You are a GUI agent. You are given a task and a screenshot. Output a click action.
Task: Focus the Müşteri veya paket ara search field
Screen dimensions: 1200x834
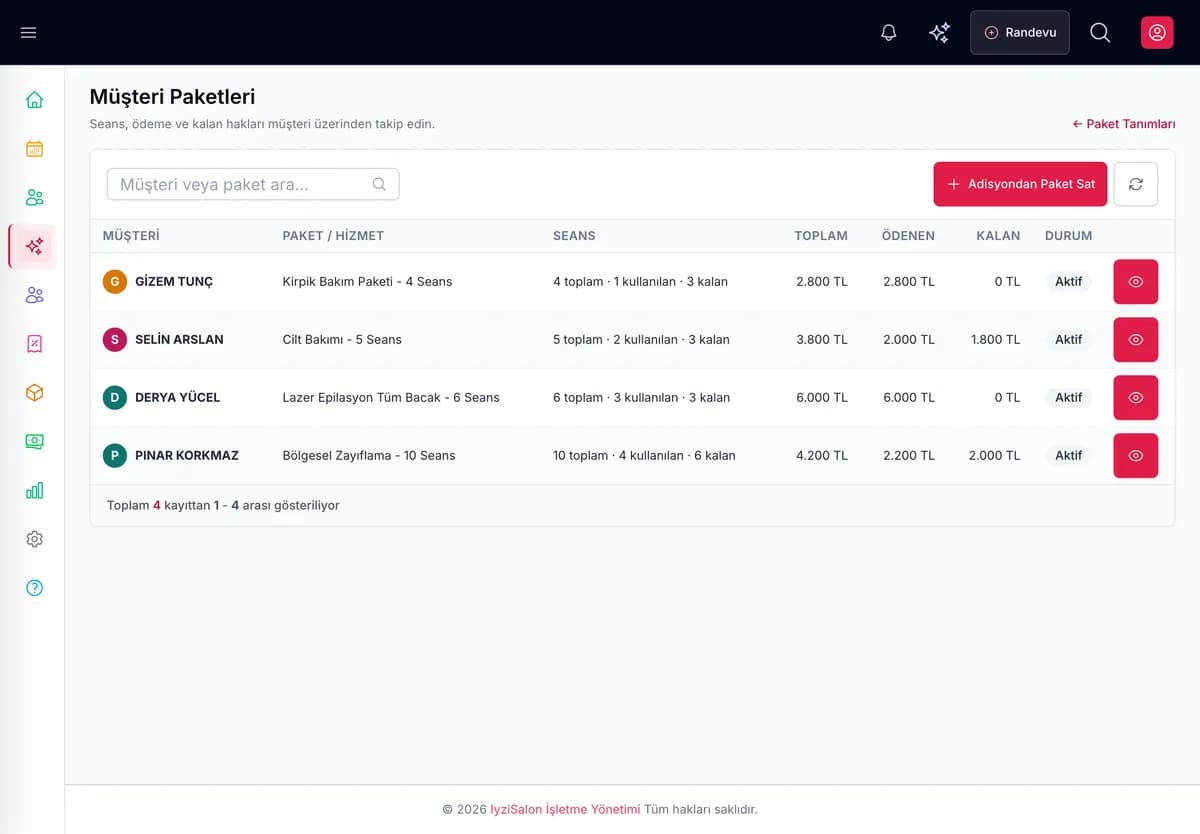tap(253, 184)
